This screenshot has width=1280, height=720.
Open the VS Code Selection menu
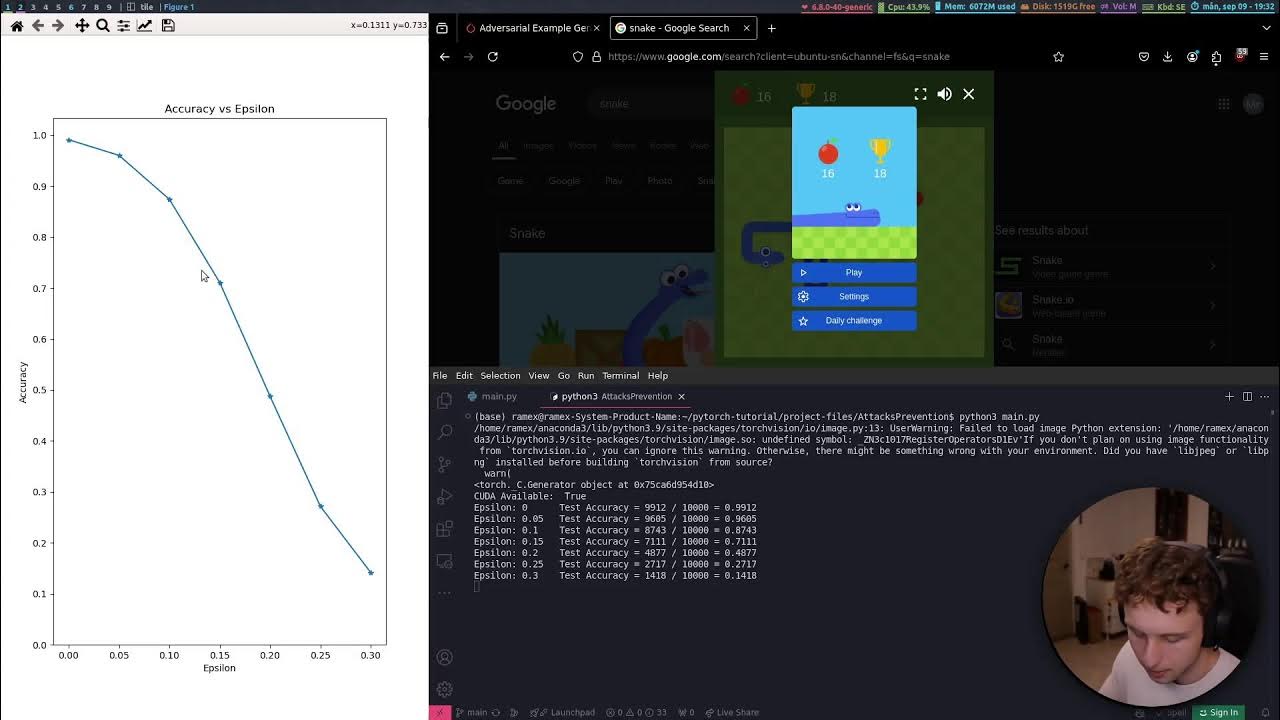click(x=500, y=376)
